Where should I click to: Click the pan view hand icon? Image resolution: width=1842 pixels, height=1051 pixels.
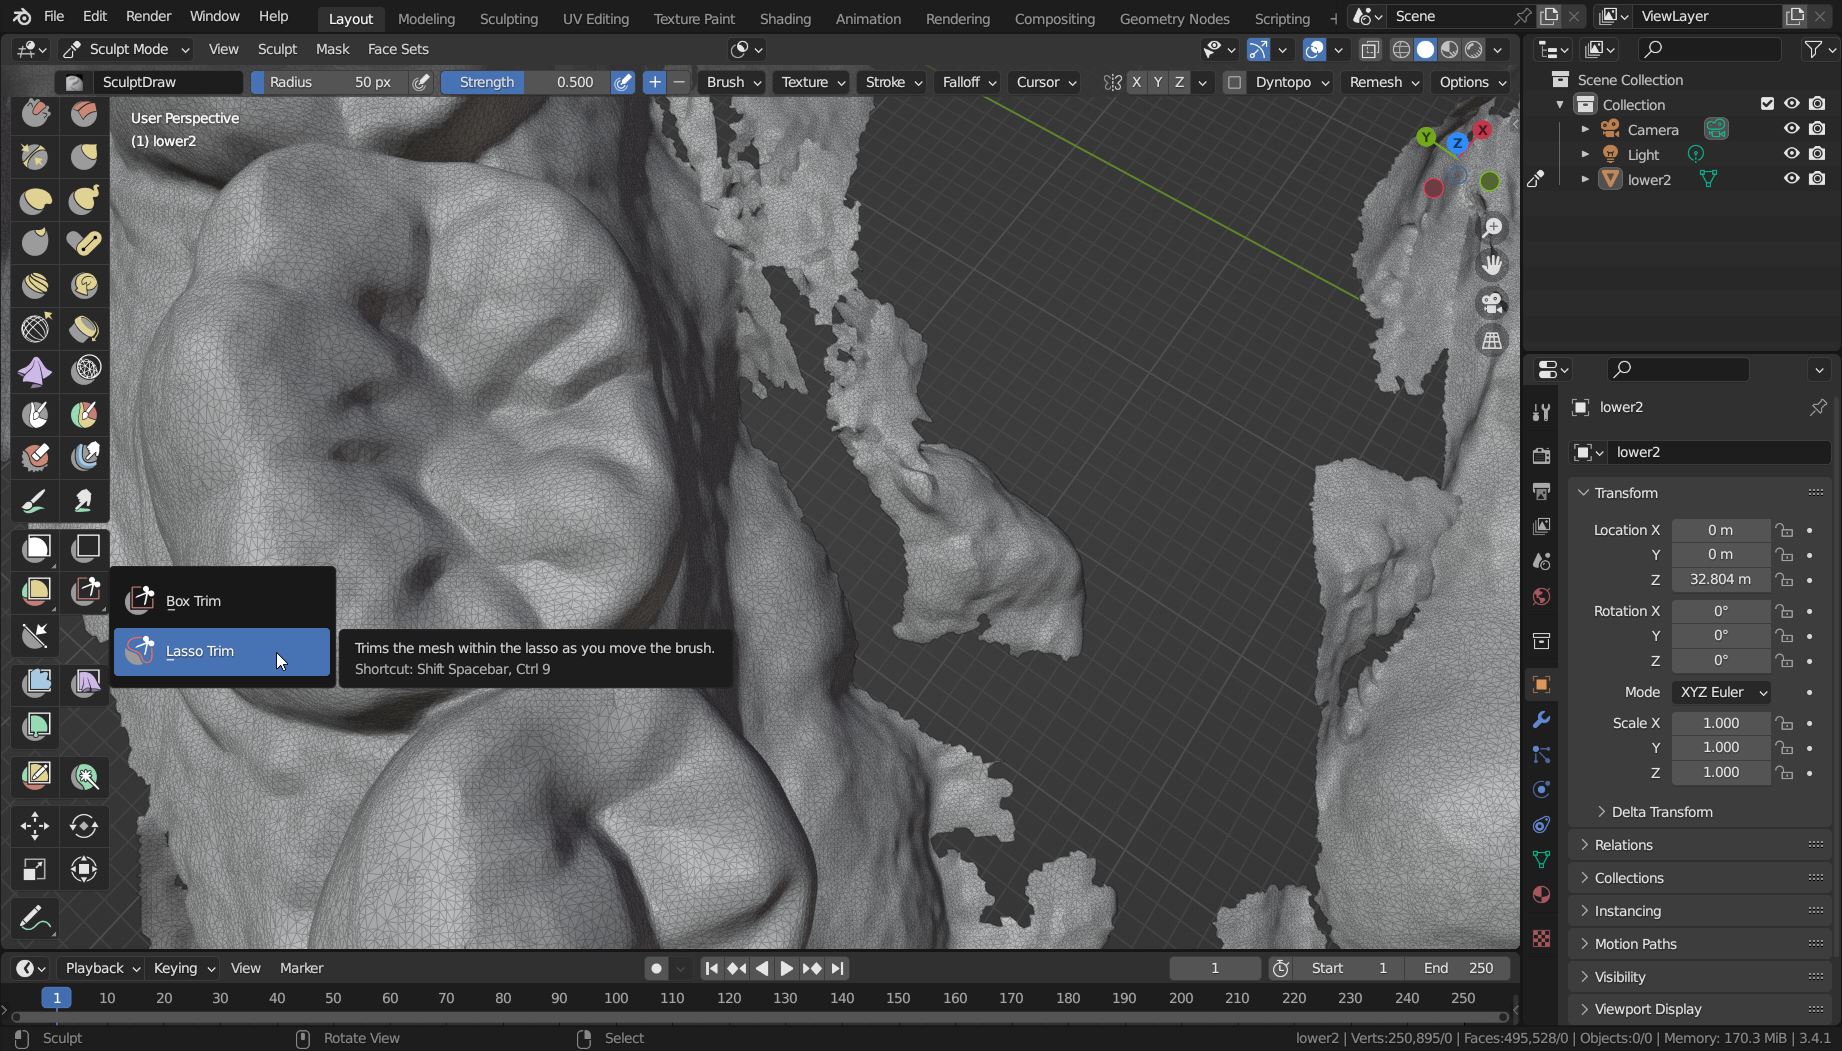[x=1492, y=265]
